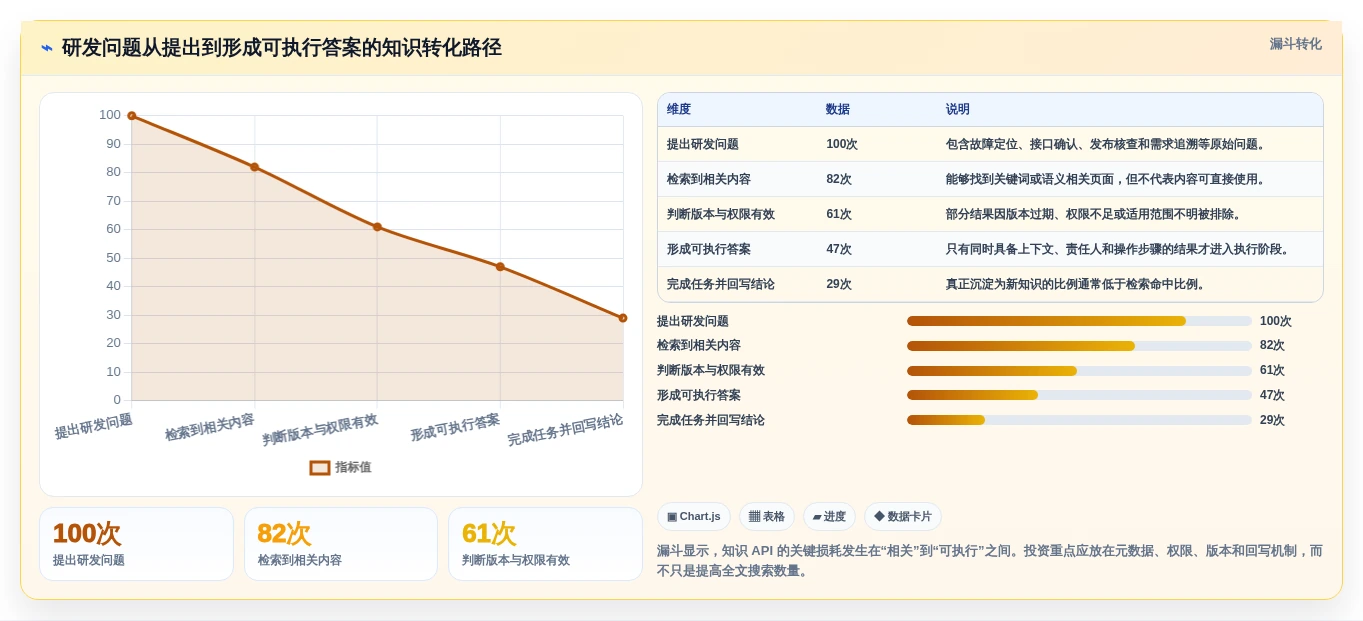Click the 判断版本与权限有效 table cell

[721, 214]
